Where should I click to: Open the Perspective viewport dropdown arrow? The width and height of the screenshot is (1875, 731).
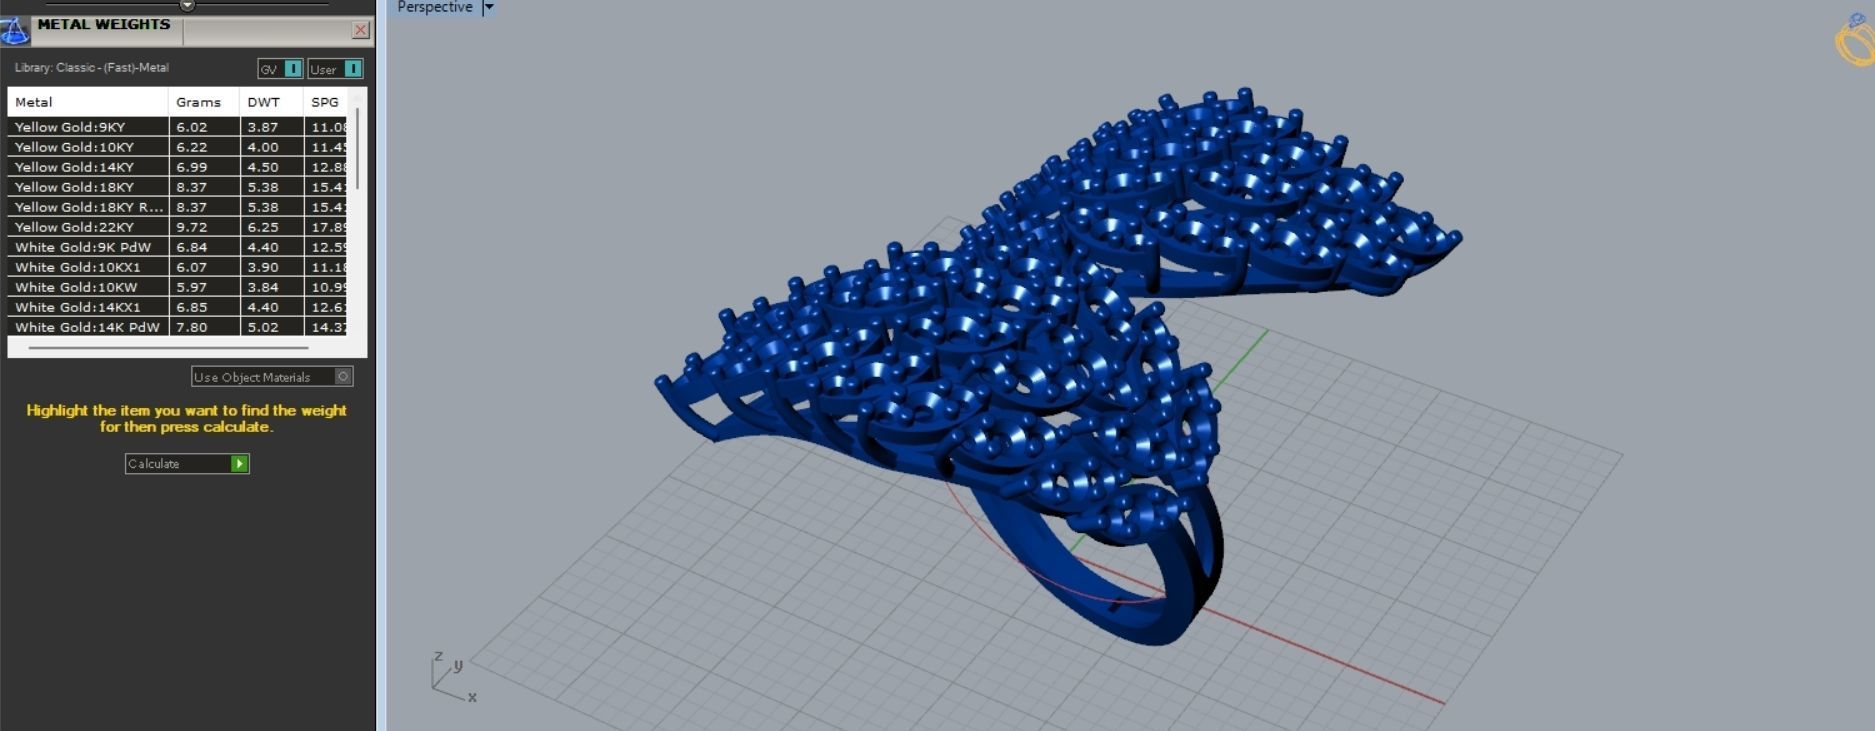point(489,7)
